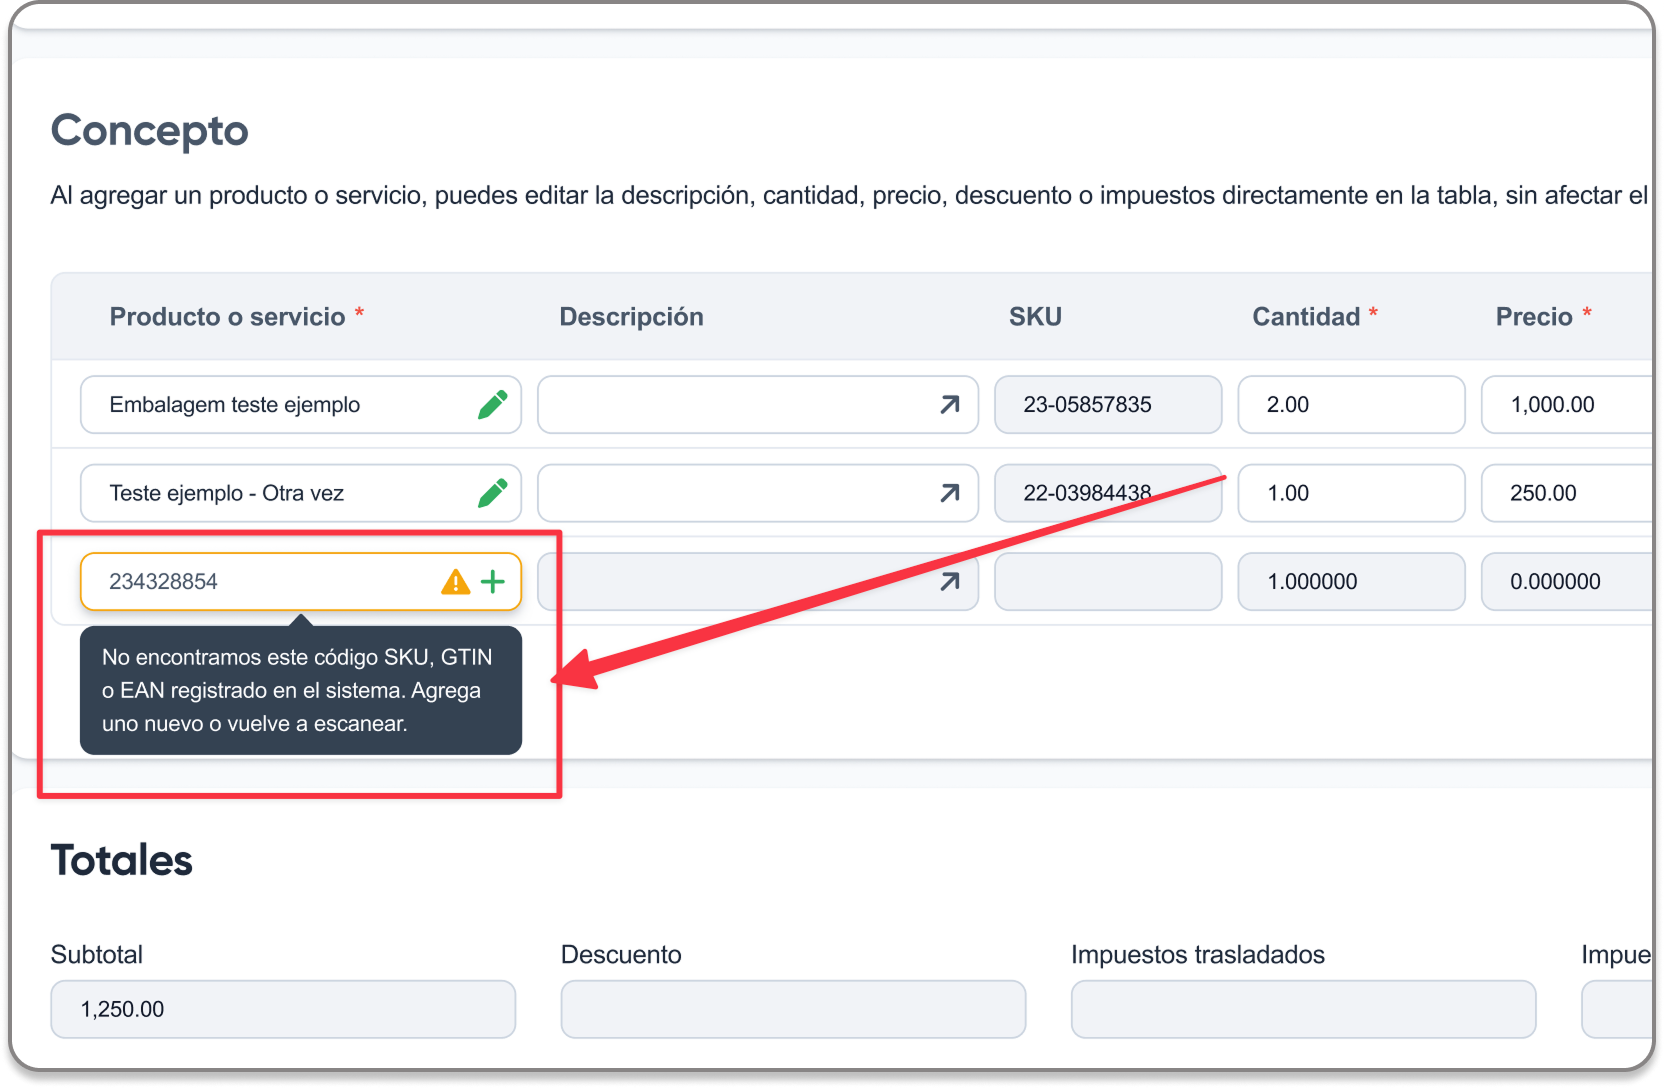Click the Subtotal label
Viewport: 1664px width, 1088px height.
[x=97, y=955]
